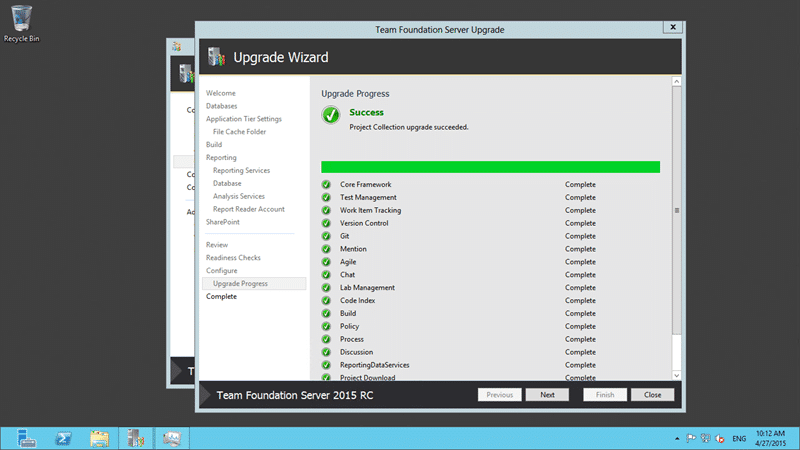Click the title bar icon of the background window
Screen dimensions: 800x450
(177, 47)
